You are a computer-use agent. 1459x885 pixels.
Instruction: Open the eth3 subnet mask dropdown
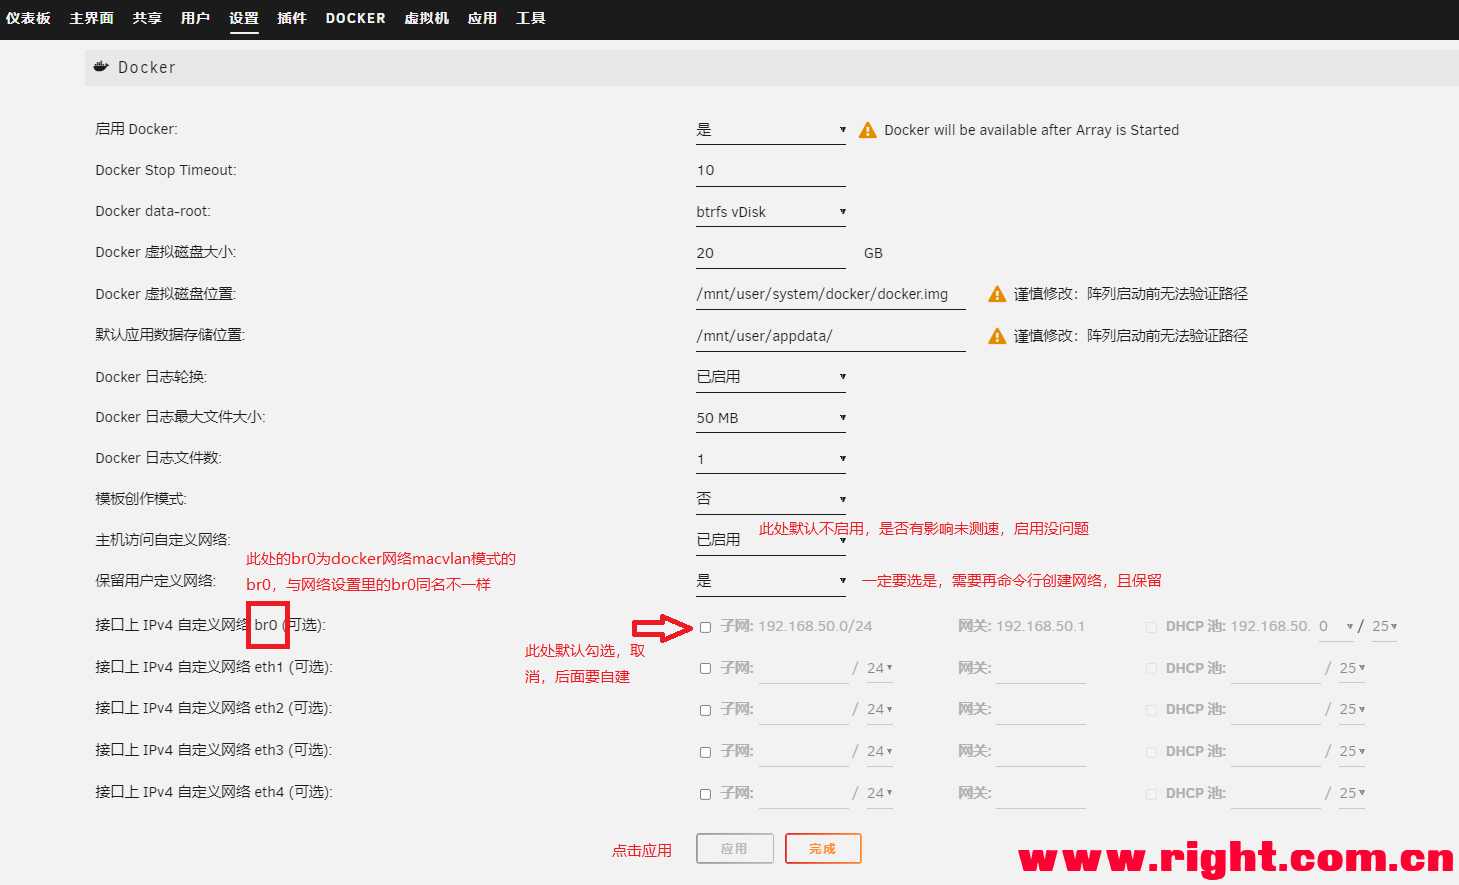click(879, 751)
